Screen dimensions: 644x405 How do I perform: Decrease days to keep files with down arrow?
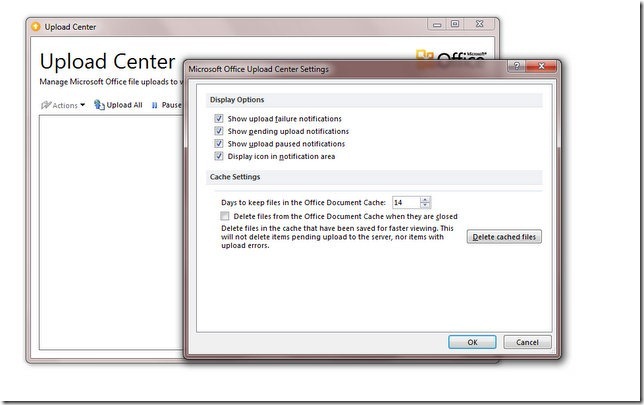(426, 205)
